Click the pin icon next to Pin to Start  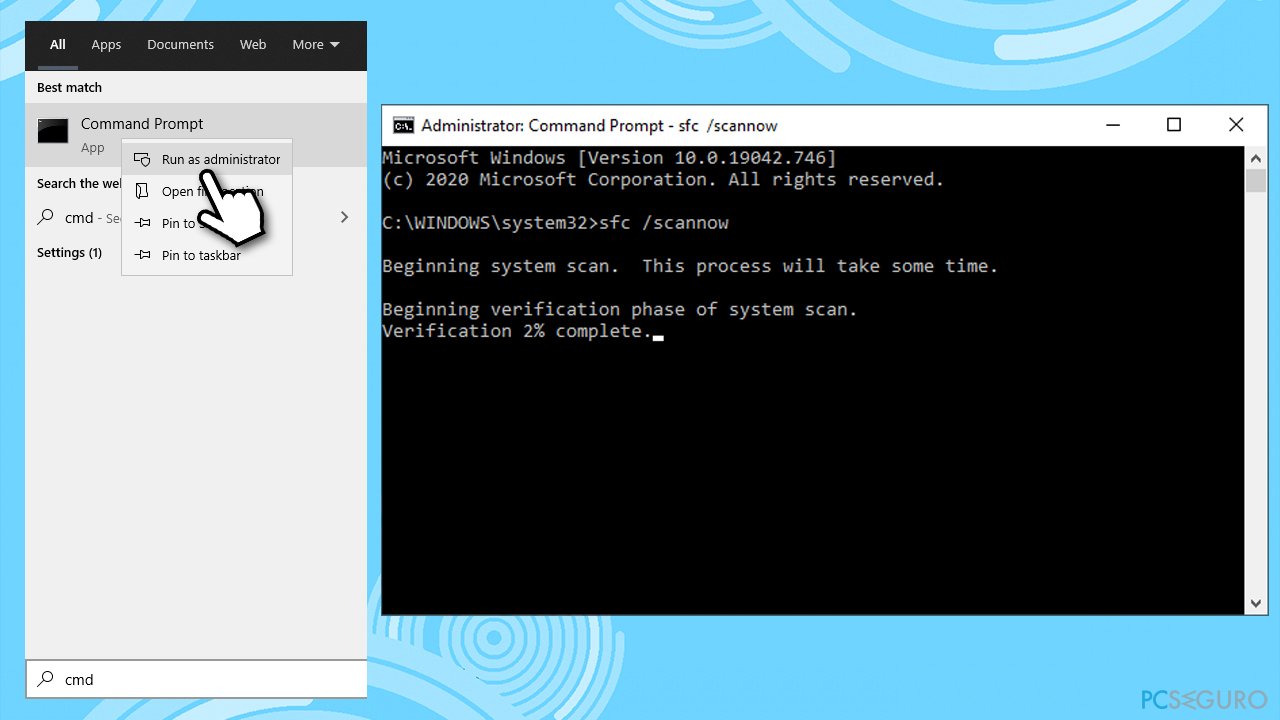[x=143, y=223]
